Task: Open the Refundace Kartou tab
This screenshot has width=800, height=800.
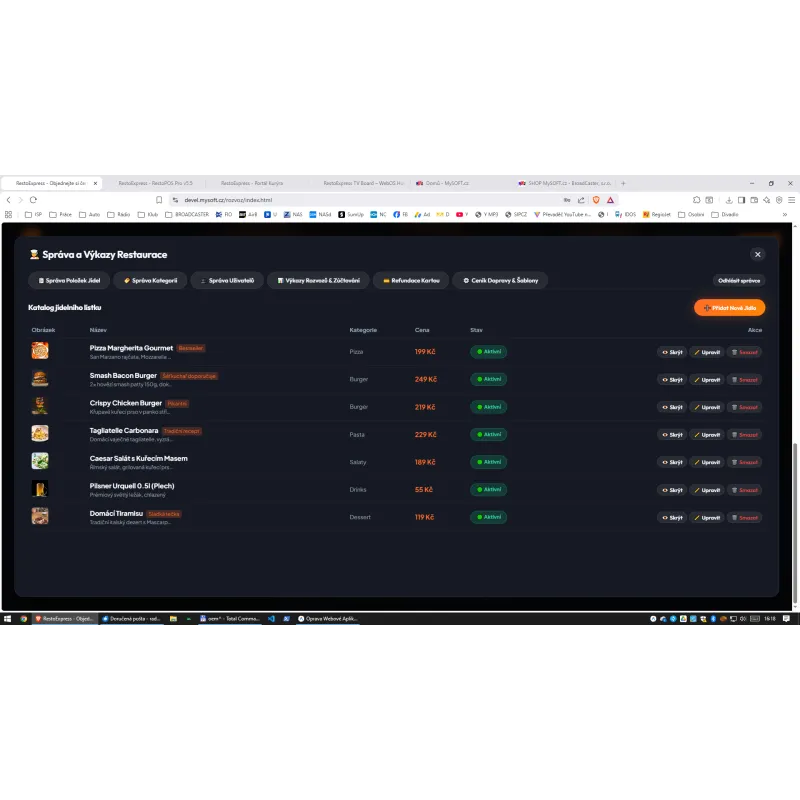Action: pos(411,280)
